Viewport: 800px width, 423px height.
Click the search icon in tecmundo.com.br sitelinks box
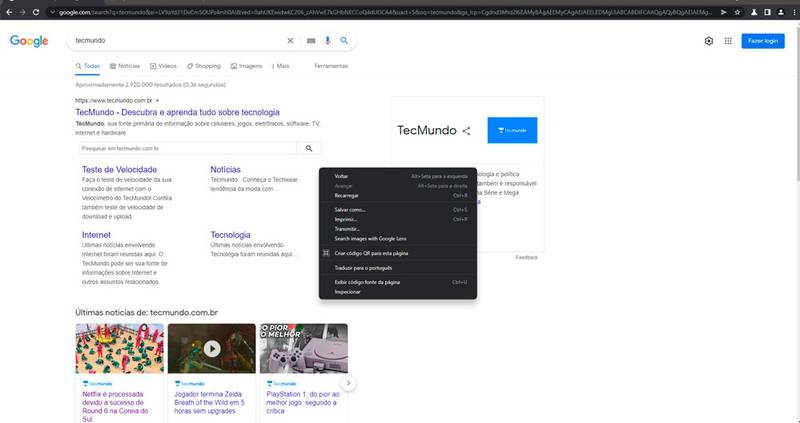click(309, 148)
